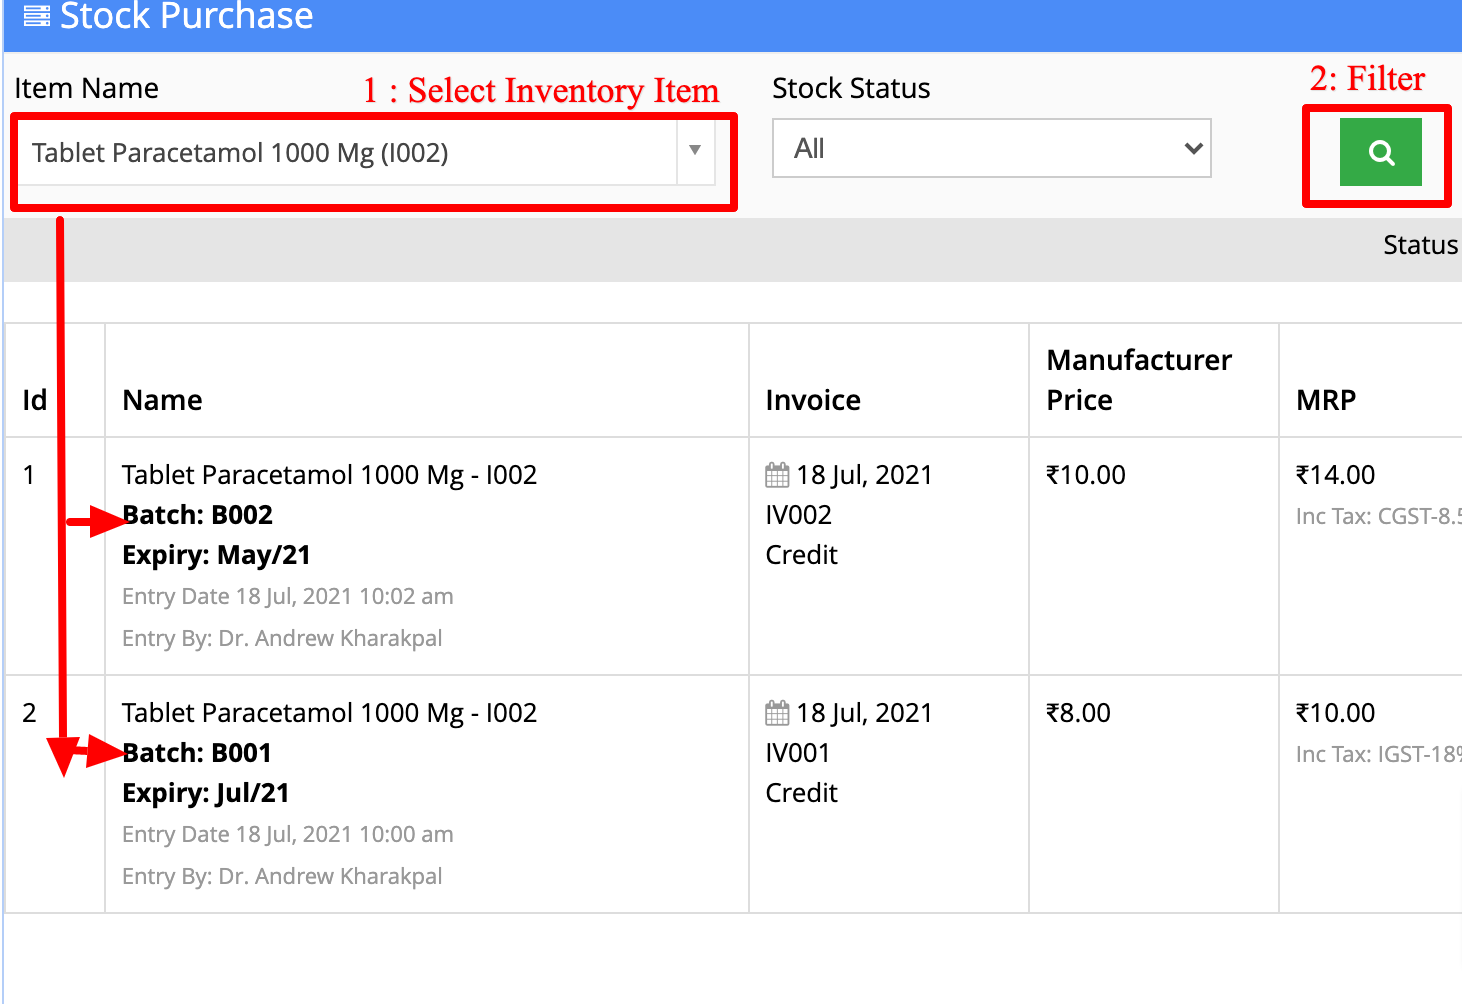Image resolution: width=1462 pixels, height=1004 pixels.
Task: Click the Stock Purchase title
Action: 186,16
